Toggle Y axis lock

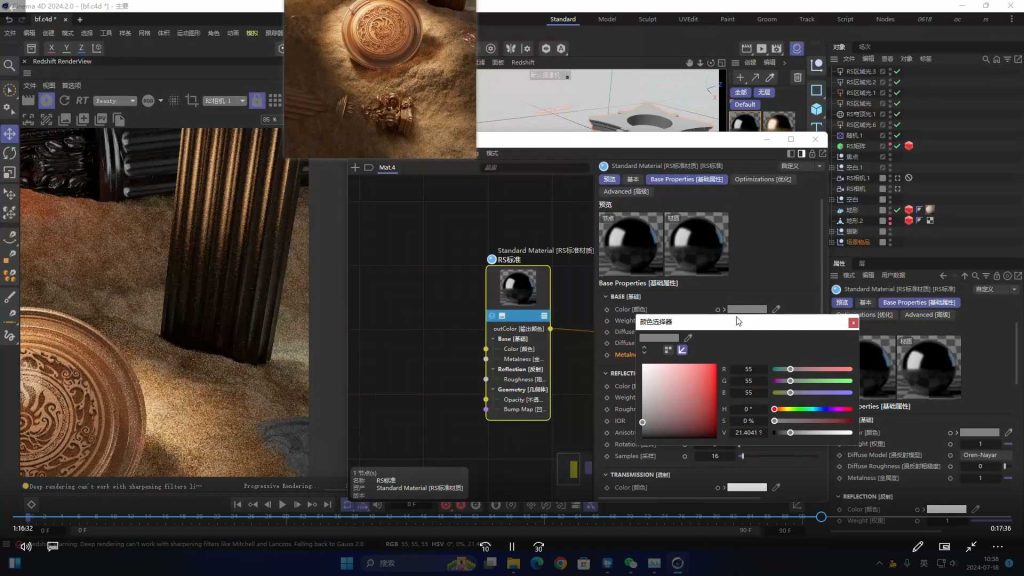[67, 48]
